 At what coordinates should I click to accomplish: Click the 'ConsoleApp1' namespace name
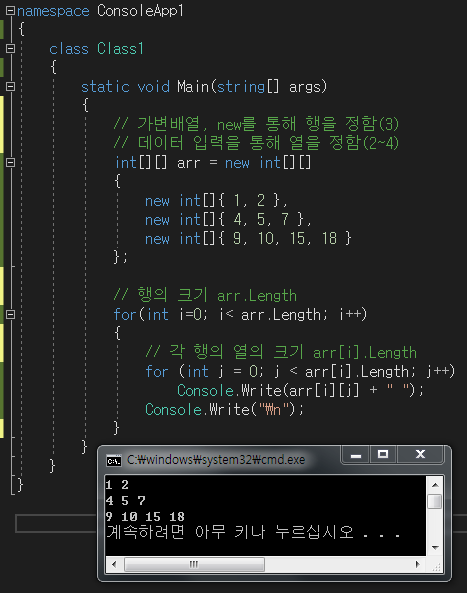[140, 11]
